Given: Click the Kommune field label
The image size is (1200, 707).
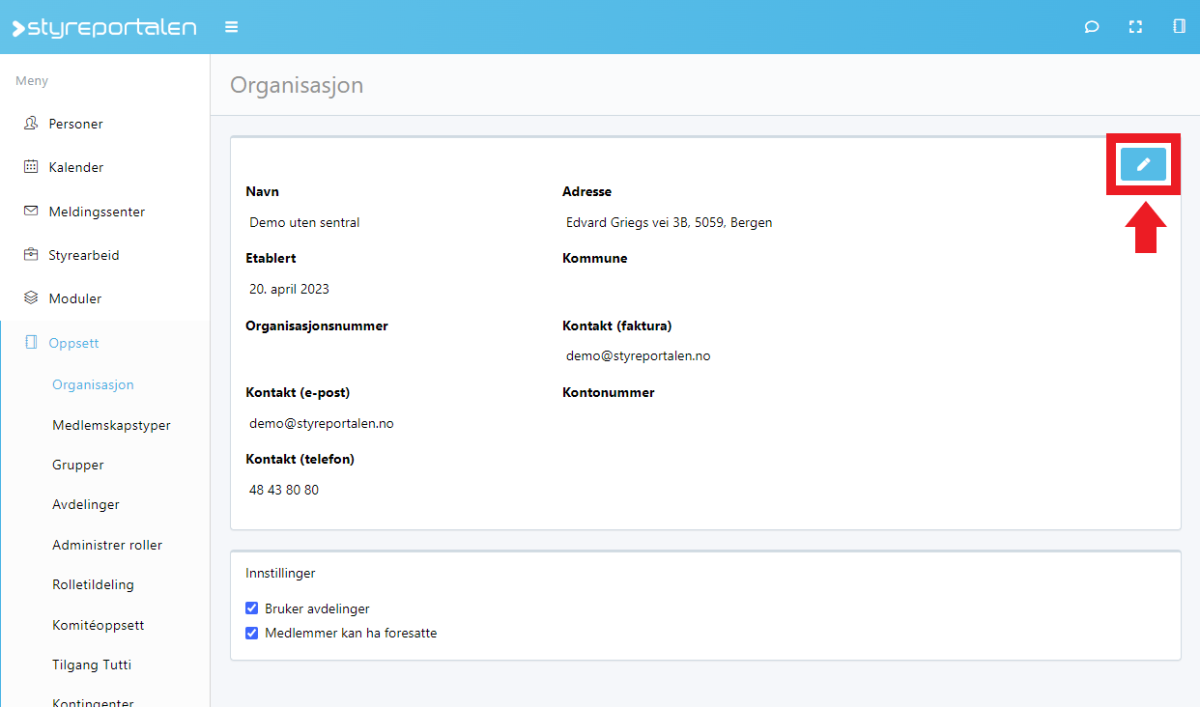Looking at the screenshot, I should point(595,258).
